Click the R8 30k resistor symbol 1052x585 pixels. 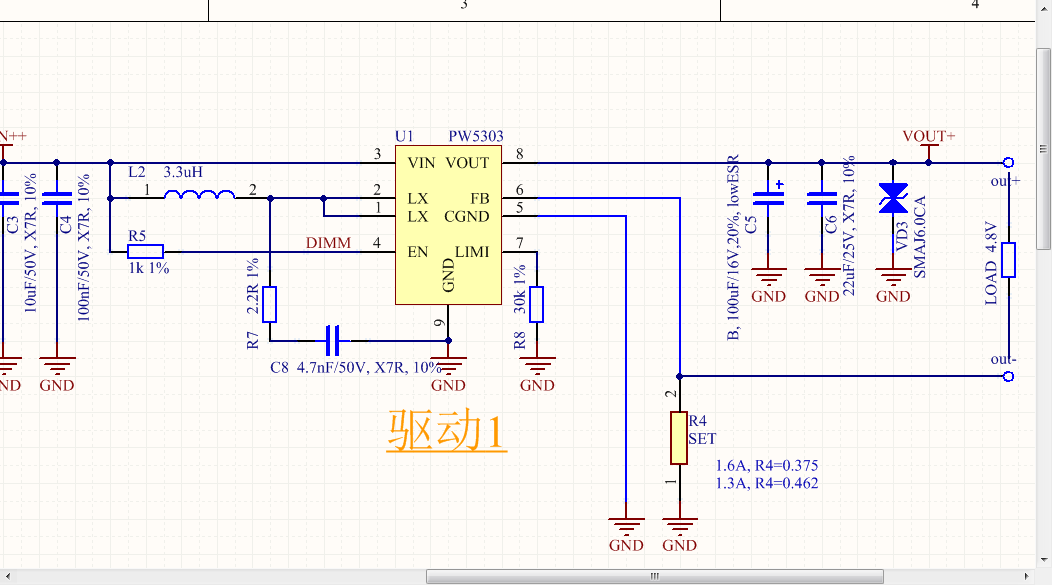[537, 304]
